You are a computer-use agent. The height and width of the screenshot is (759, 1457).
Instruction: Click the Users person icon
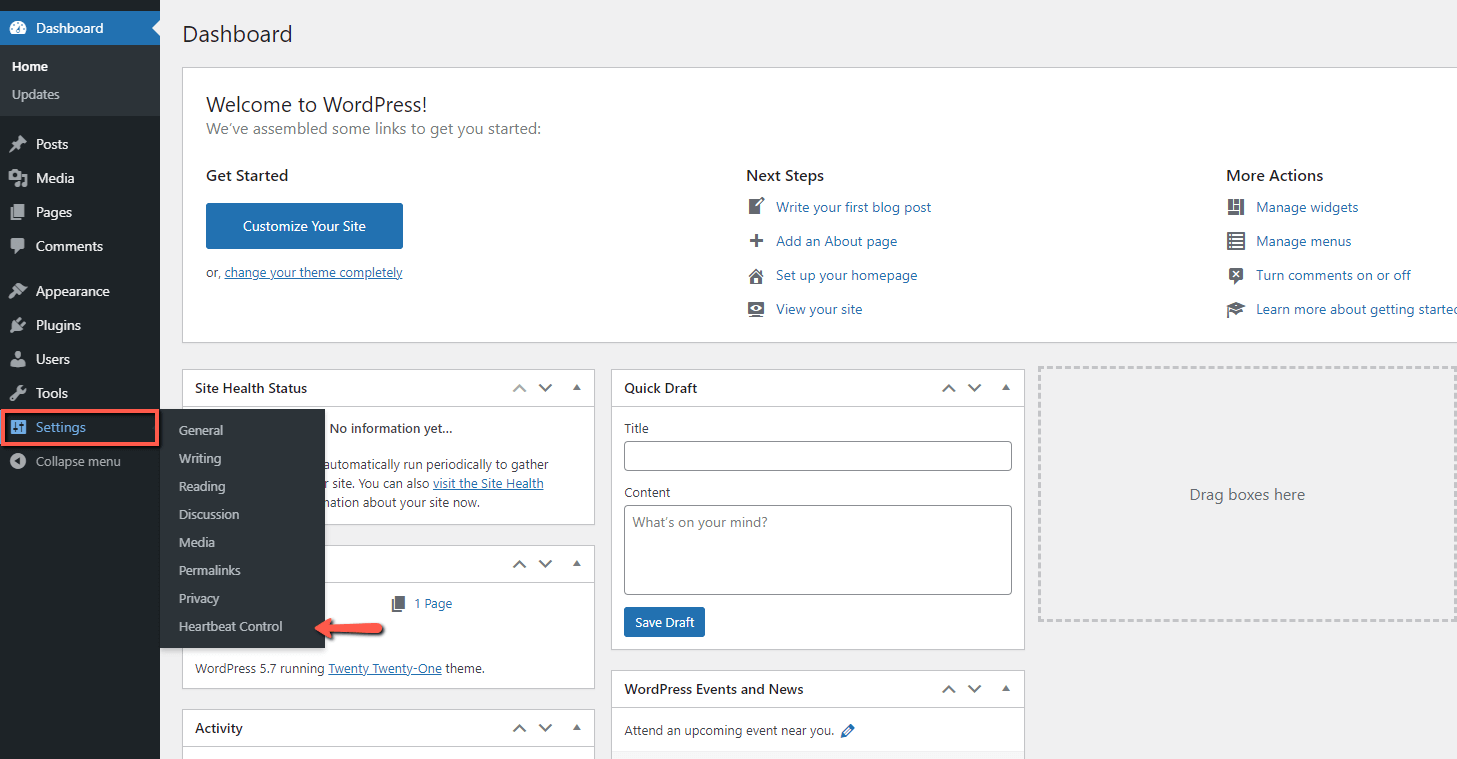coord(18,359)
